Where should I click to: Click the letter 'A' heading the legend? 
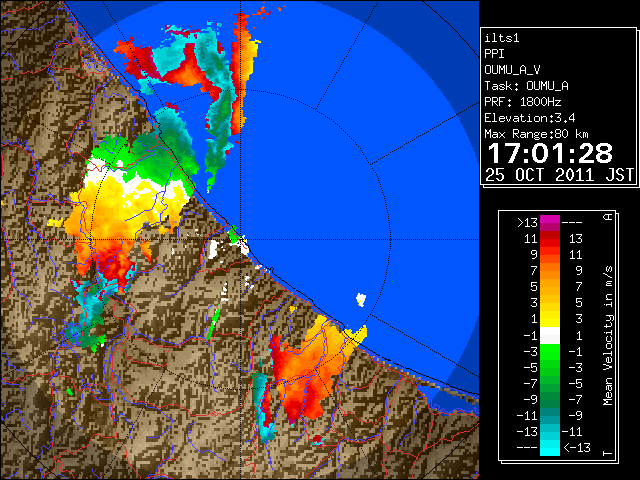point(609,217)
